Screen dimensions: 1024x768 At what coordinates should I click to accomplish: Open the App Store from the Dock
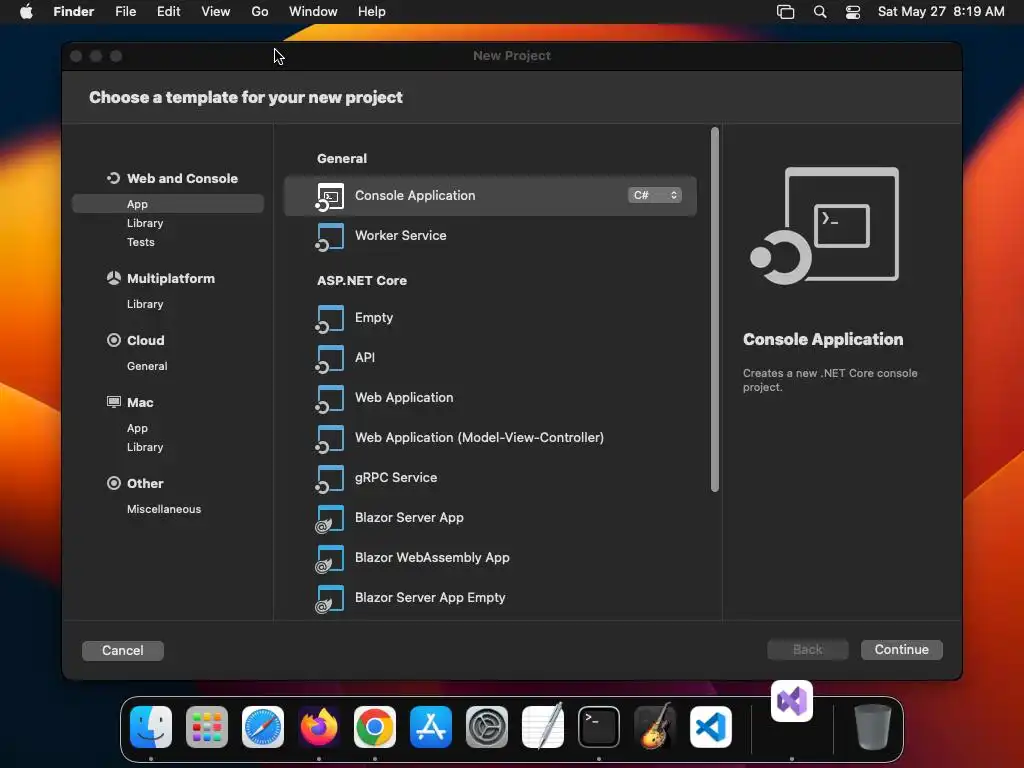tap(431, 727)
